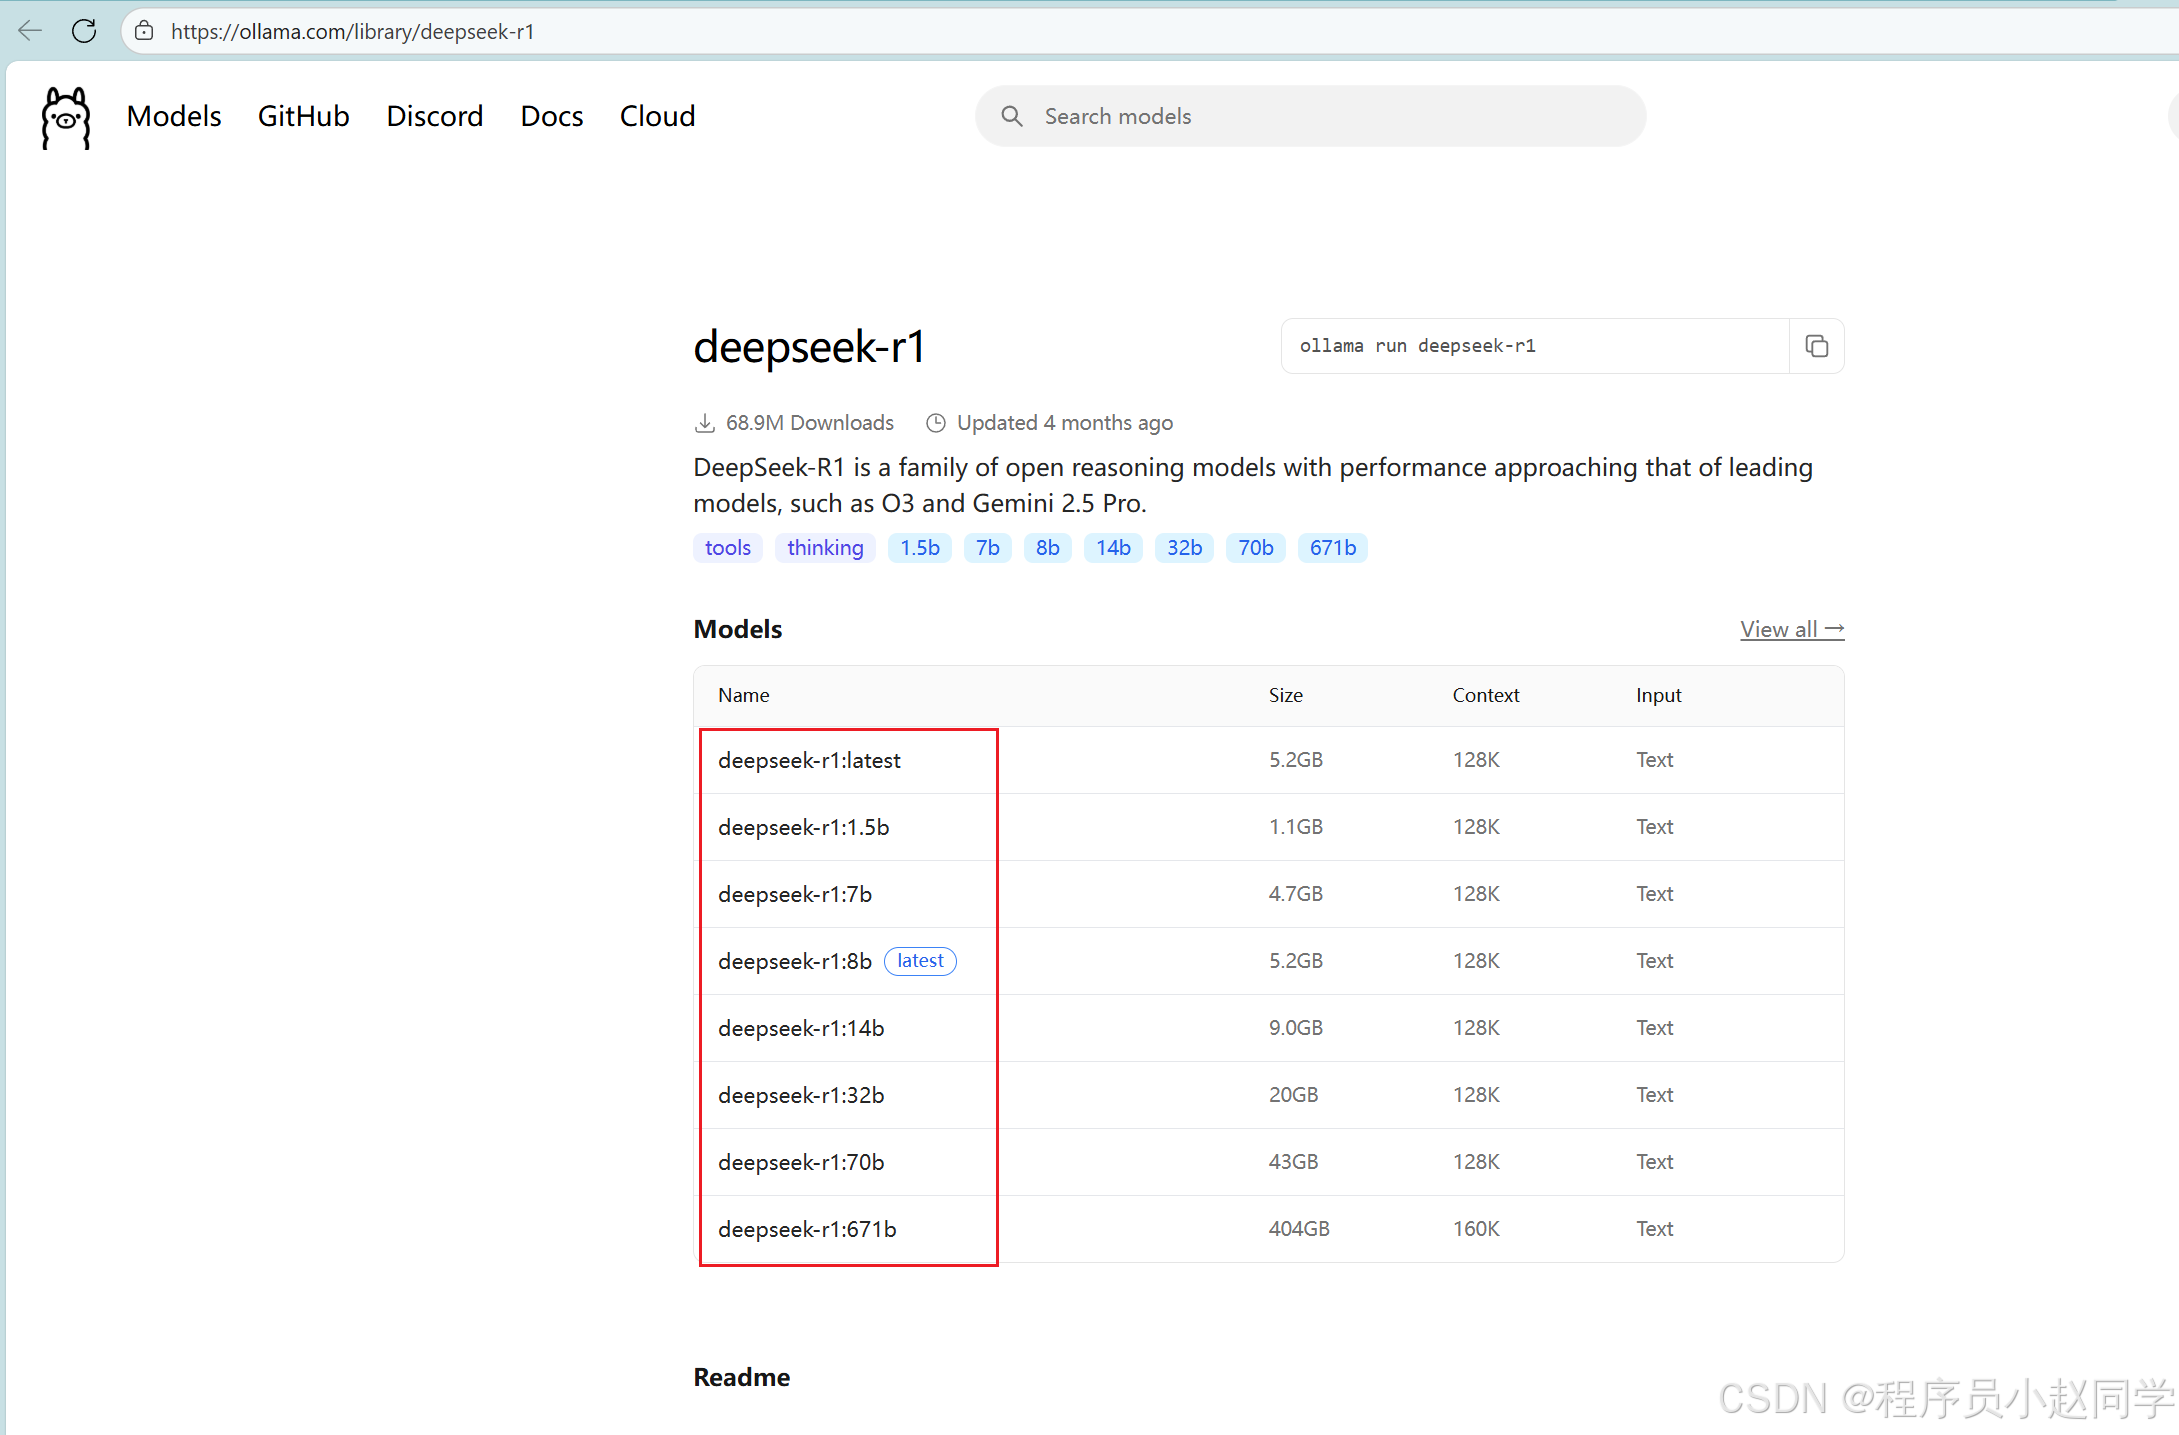Viewport: 2179px width, 1435px height.
Task: Click the Ollama llama logo
Action: click(66, 117)
